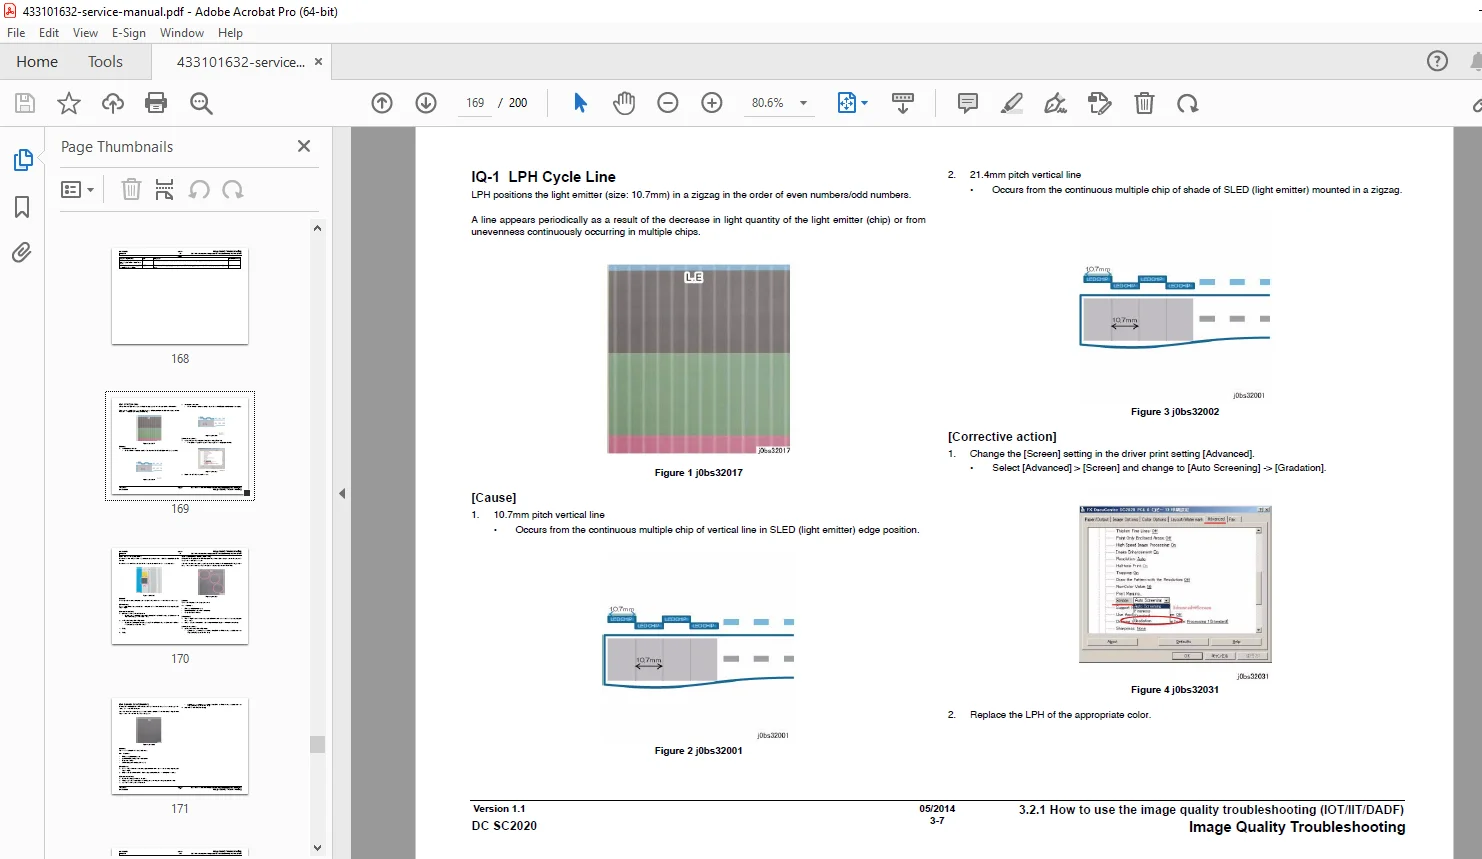Print the document with the printer icon

point(156,103)
